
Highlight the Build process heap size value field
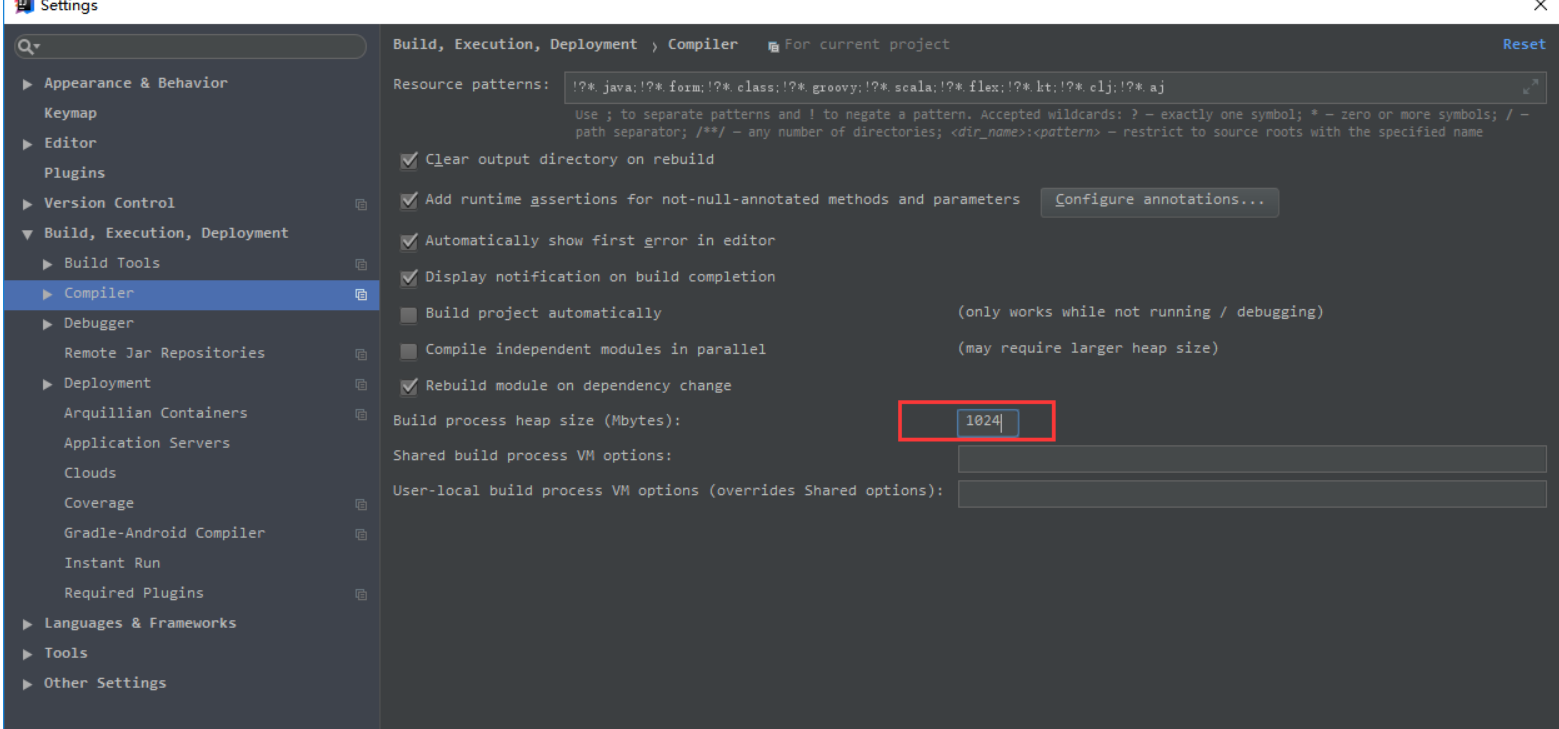[x=987, y=421]
